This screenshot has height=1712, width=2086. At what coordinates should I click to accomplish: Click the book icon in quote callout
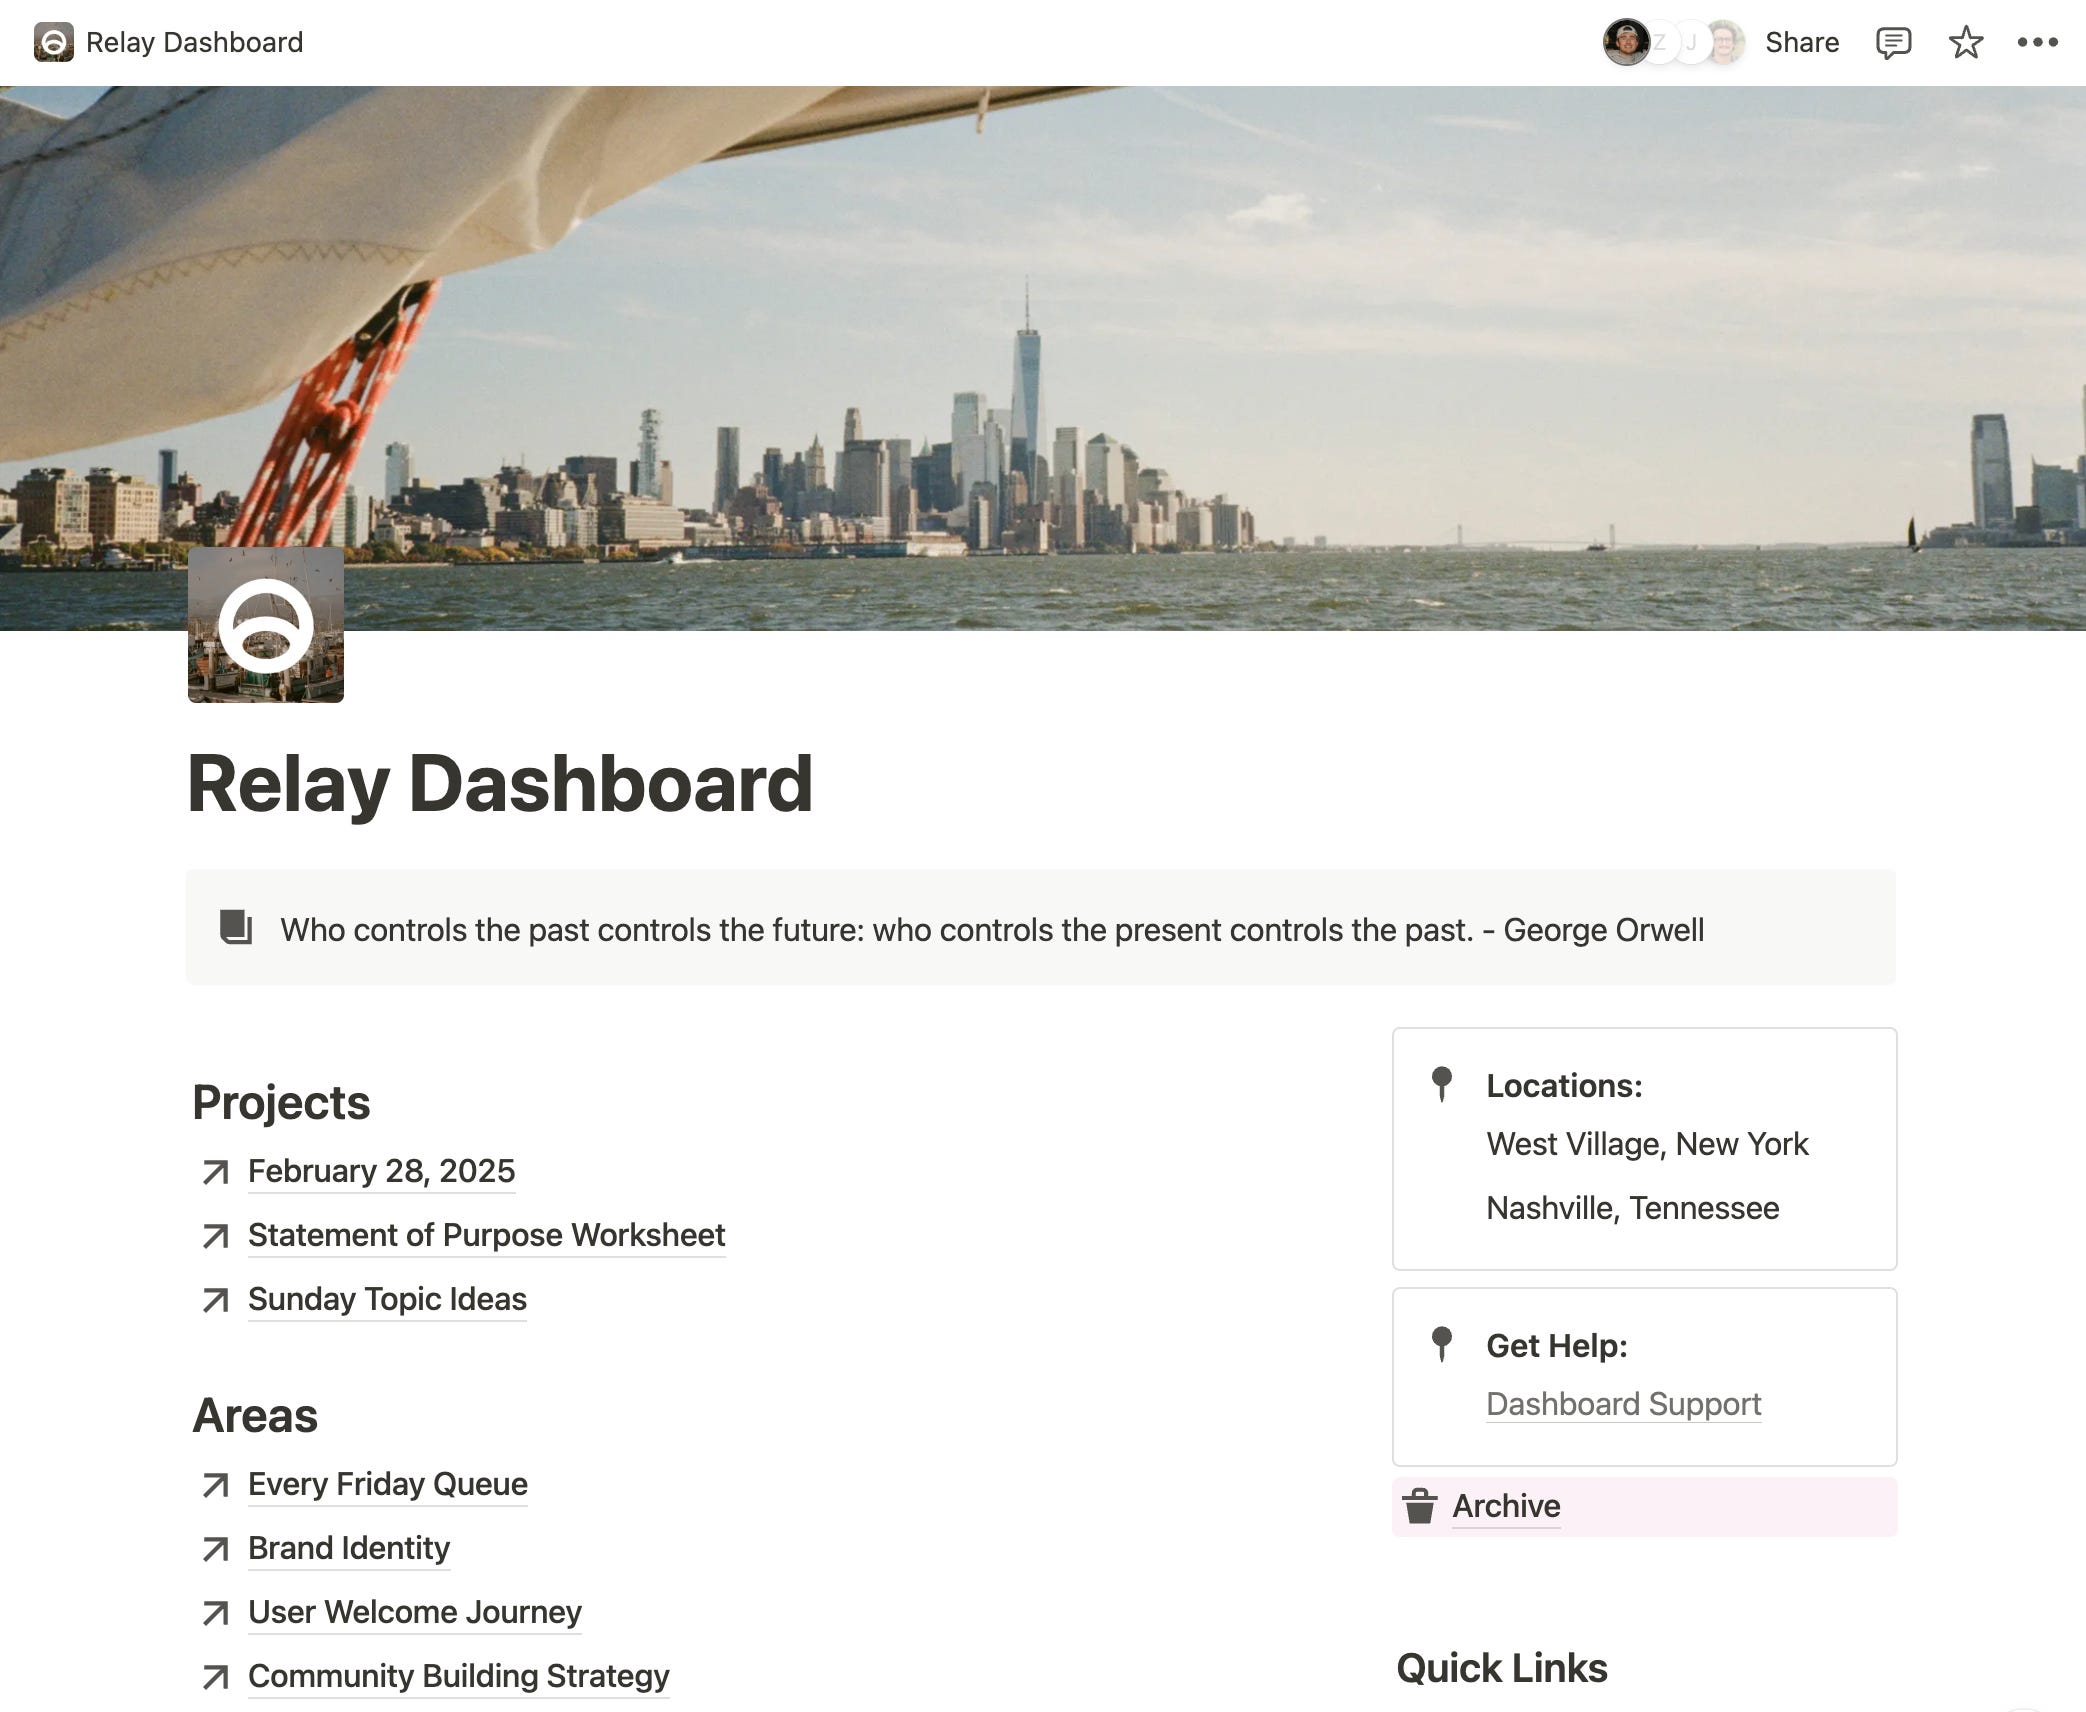(x=236, y=927)
